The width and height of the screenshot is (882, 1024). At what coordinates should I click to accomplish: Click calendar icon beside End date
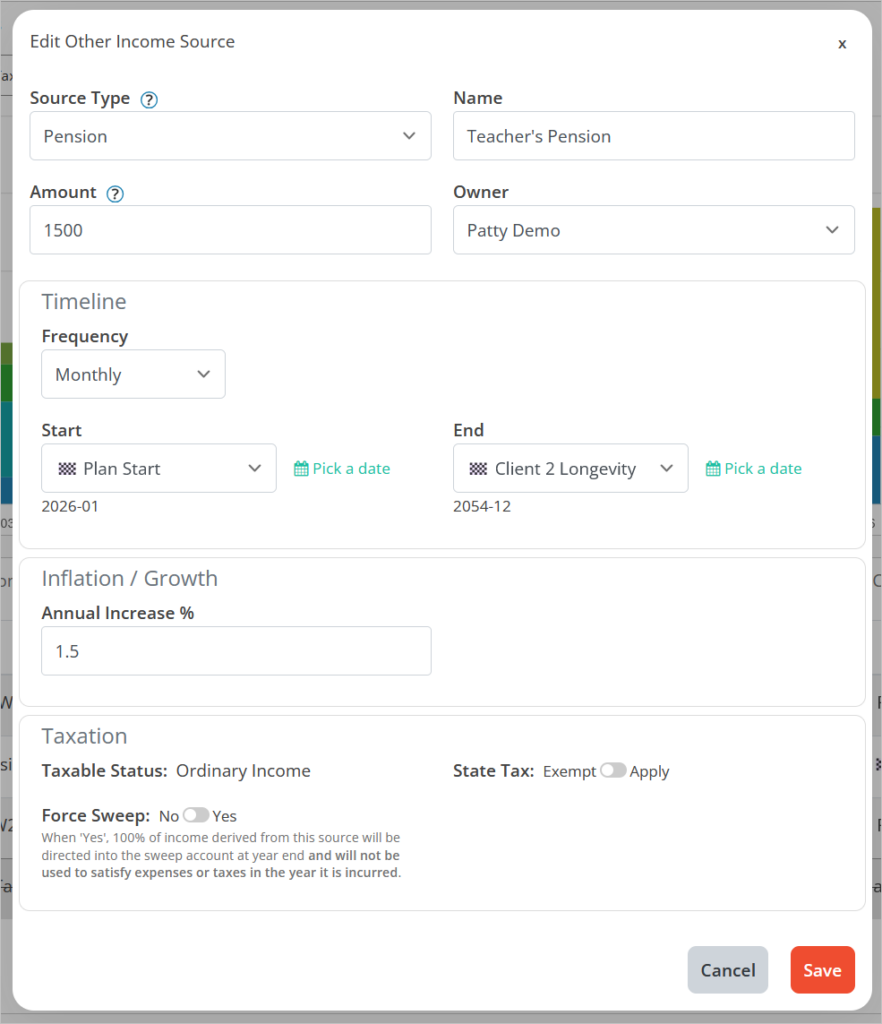[713, 469]
